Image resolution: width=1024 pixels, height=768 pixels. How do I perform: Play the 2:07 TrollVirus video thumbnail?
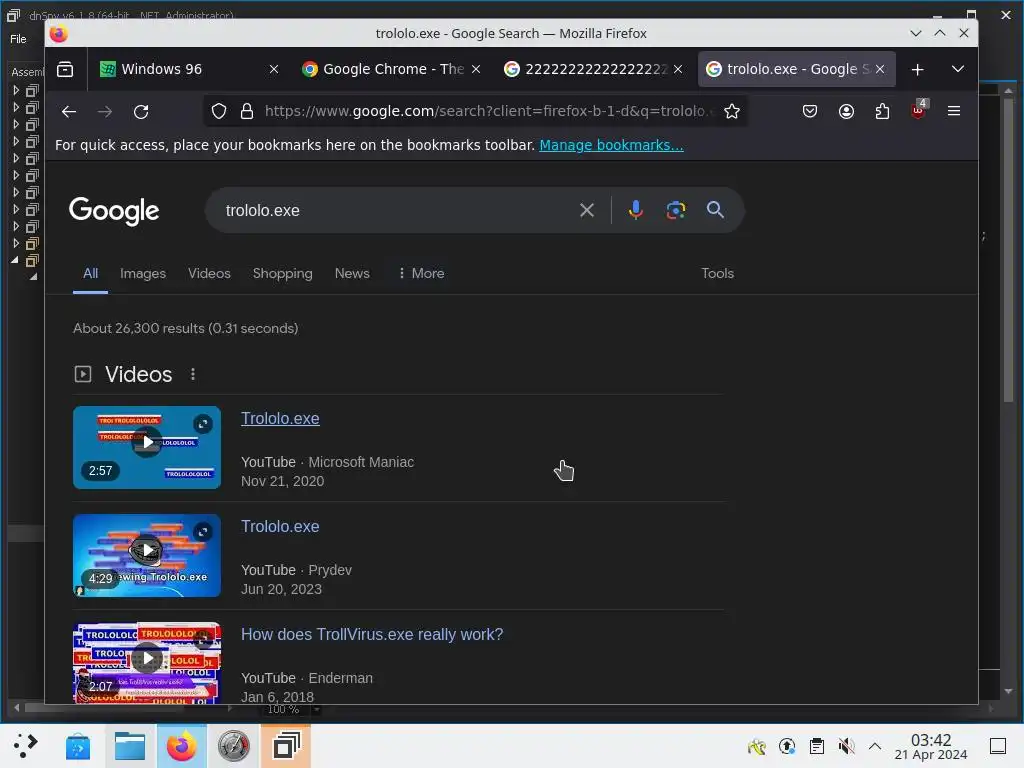click(x=147, y=662)
